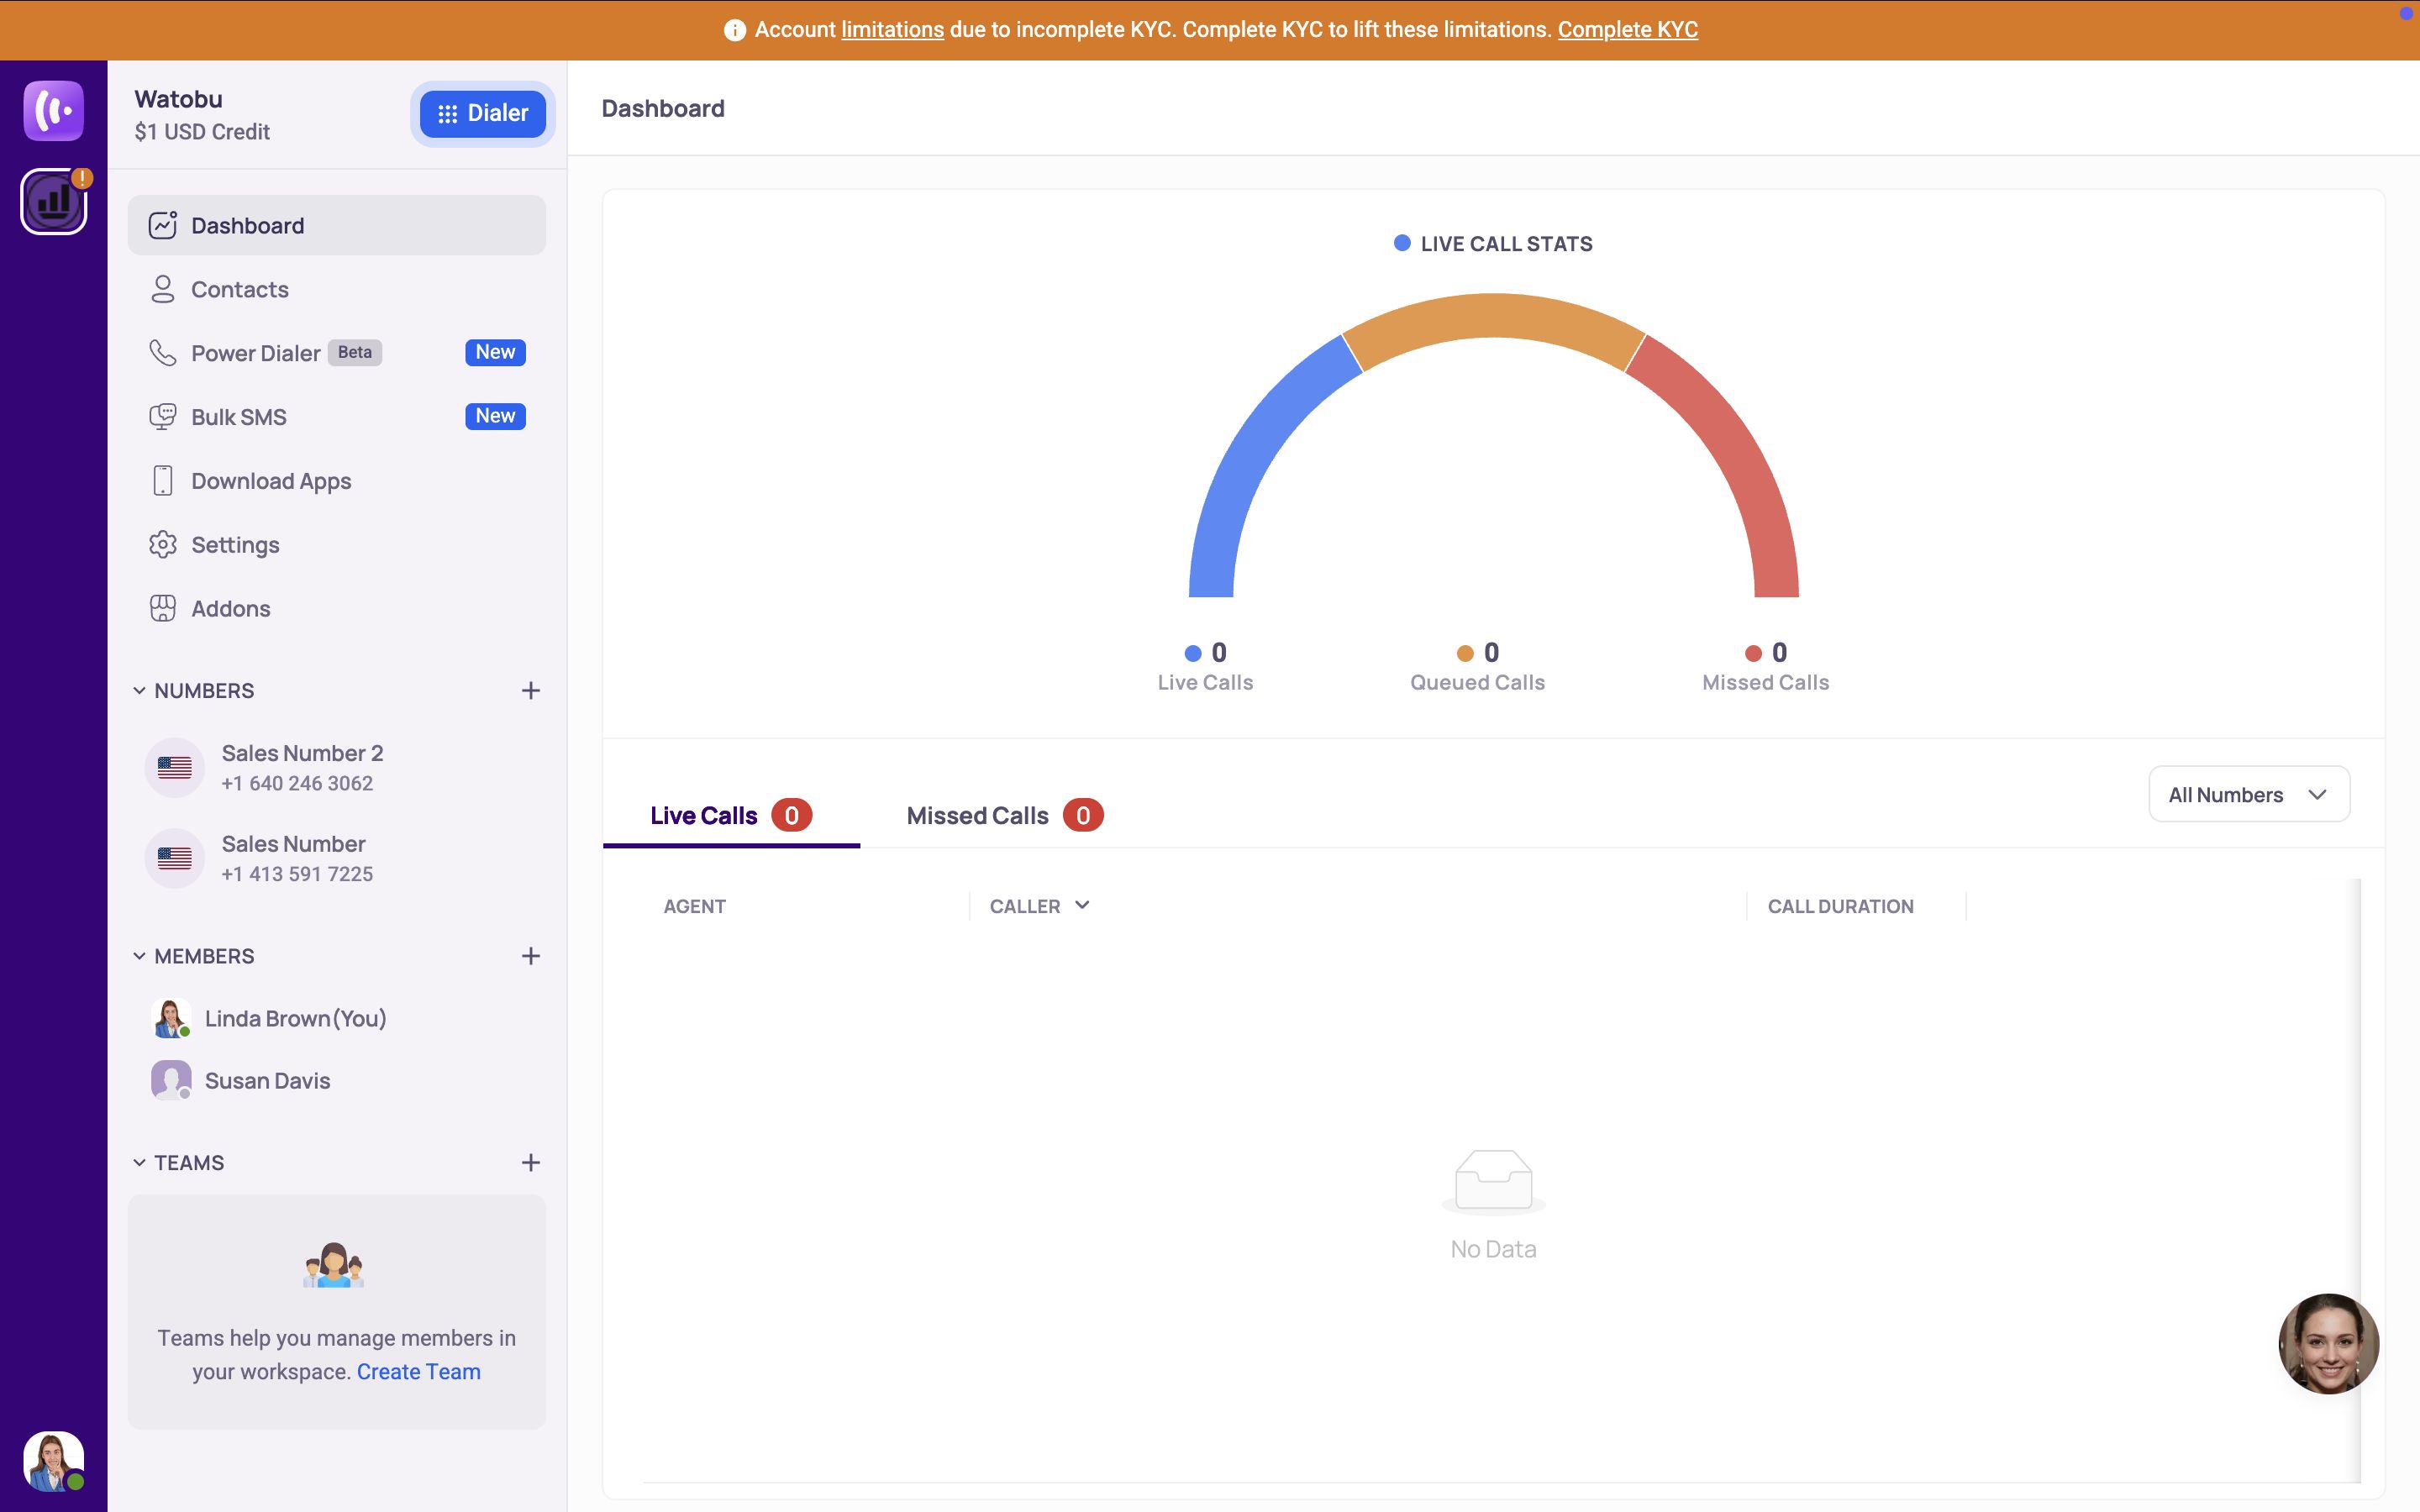Go to Contacts in the sidebar menu
Viewport: 2420px width, 1512px height.
(x=336, y=289)
